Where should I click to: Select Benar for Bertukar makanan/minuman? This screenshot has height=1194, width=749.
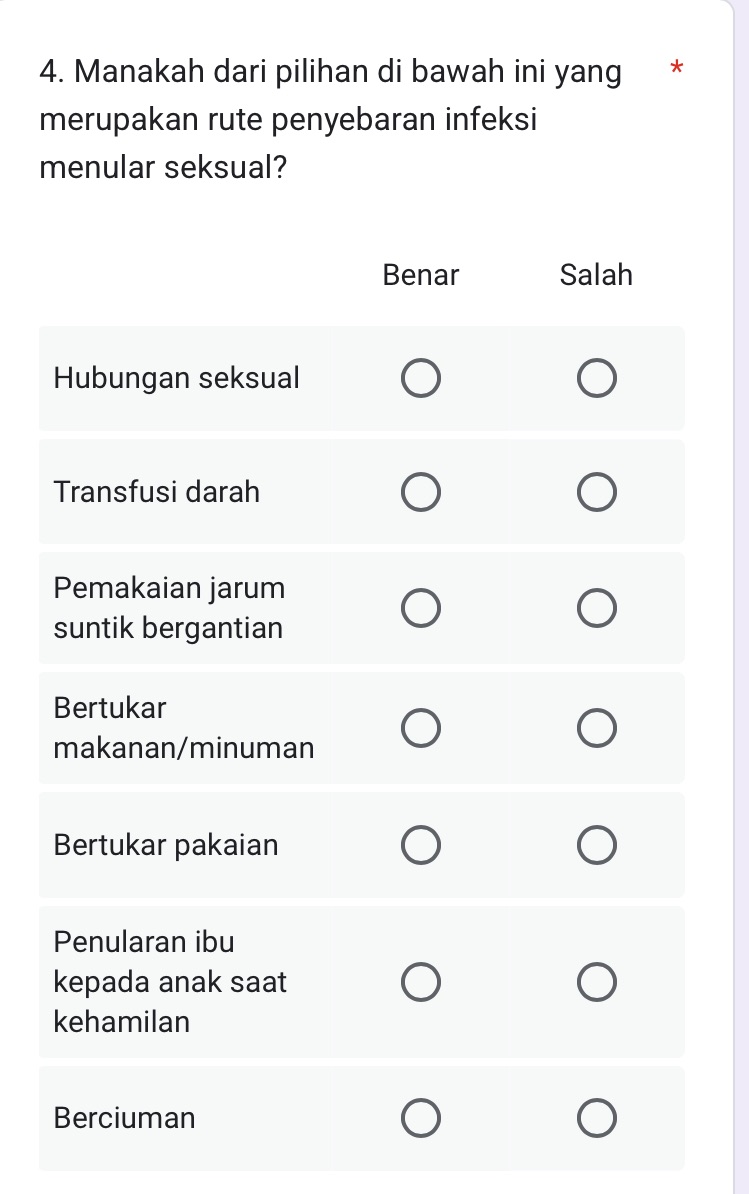pos(420,728)
